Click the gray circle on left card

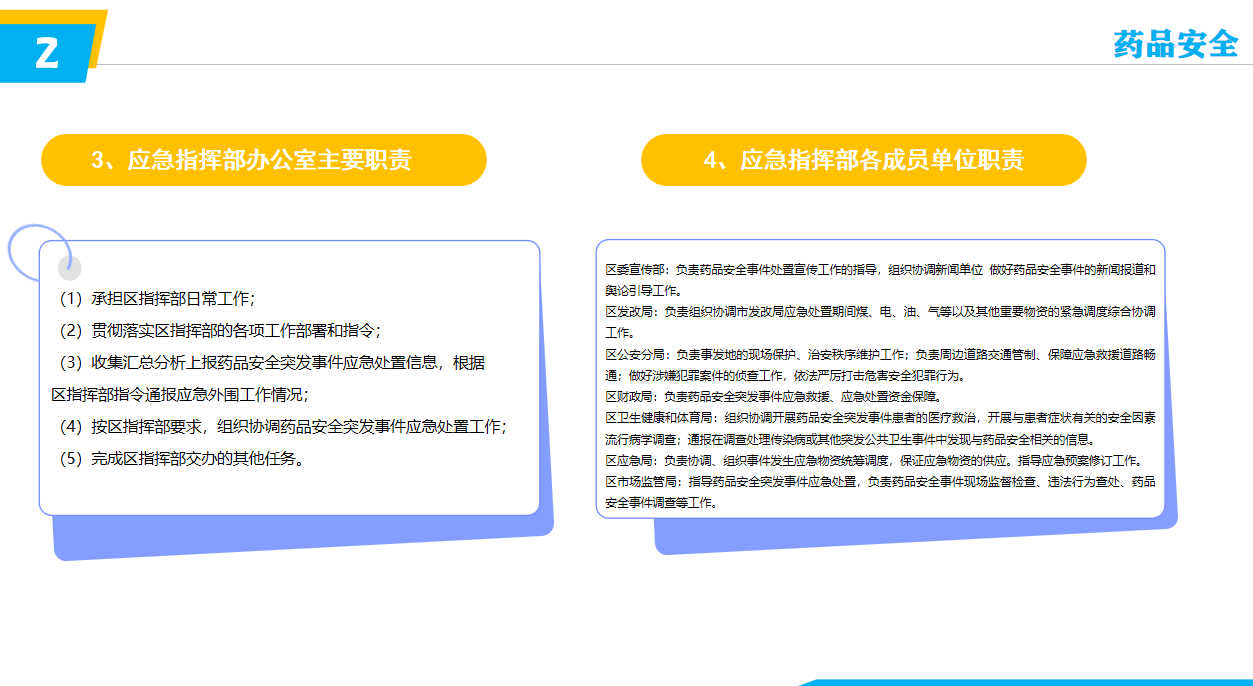(69, 268)
